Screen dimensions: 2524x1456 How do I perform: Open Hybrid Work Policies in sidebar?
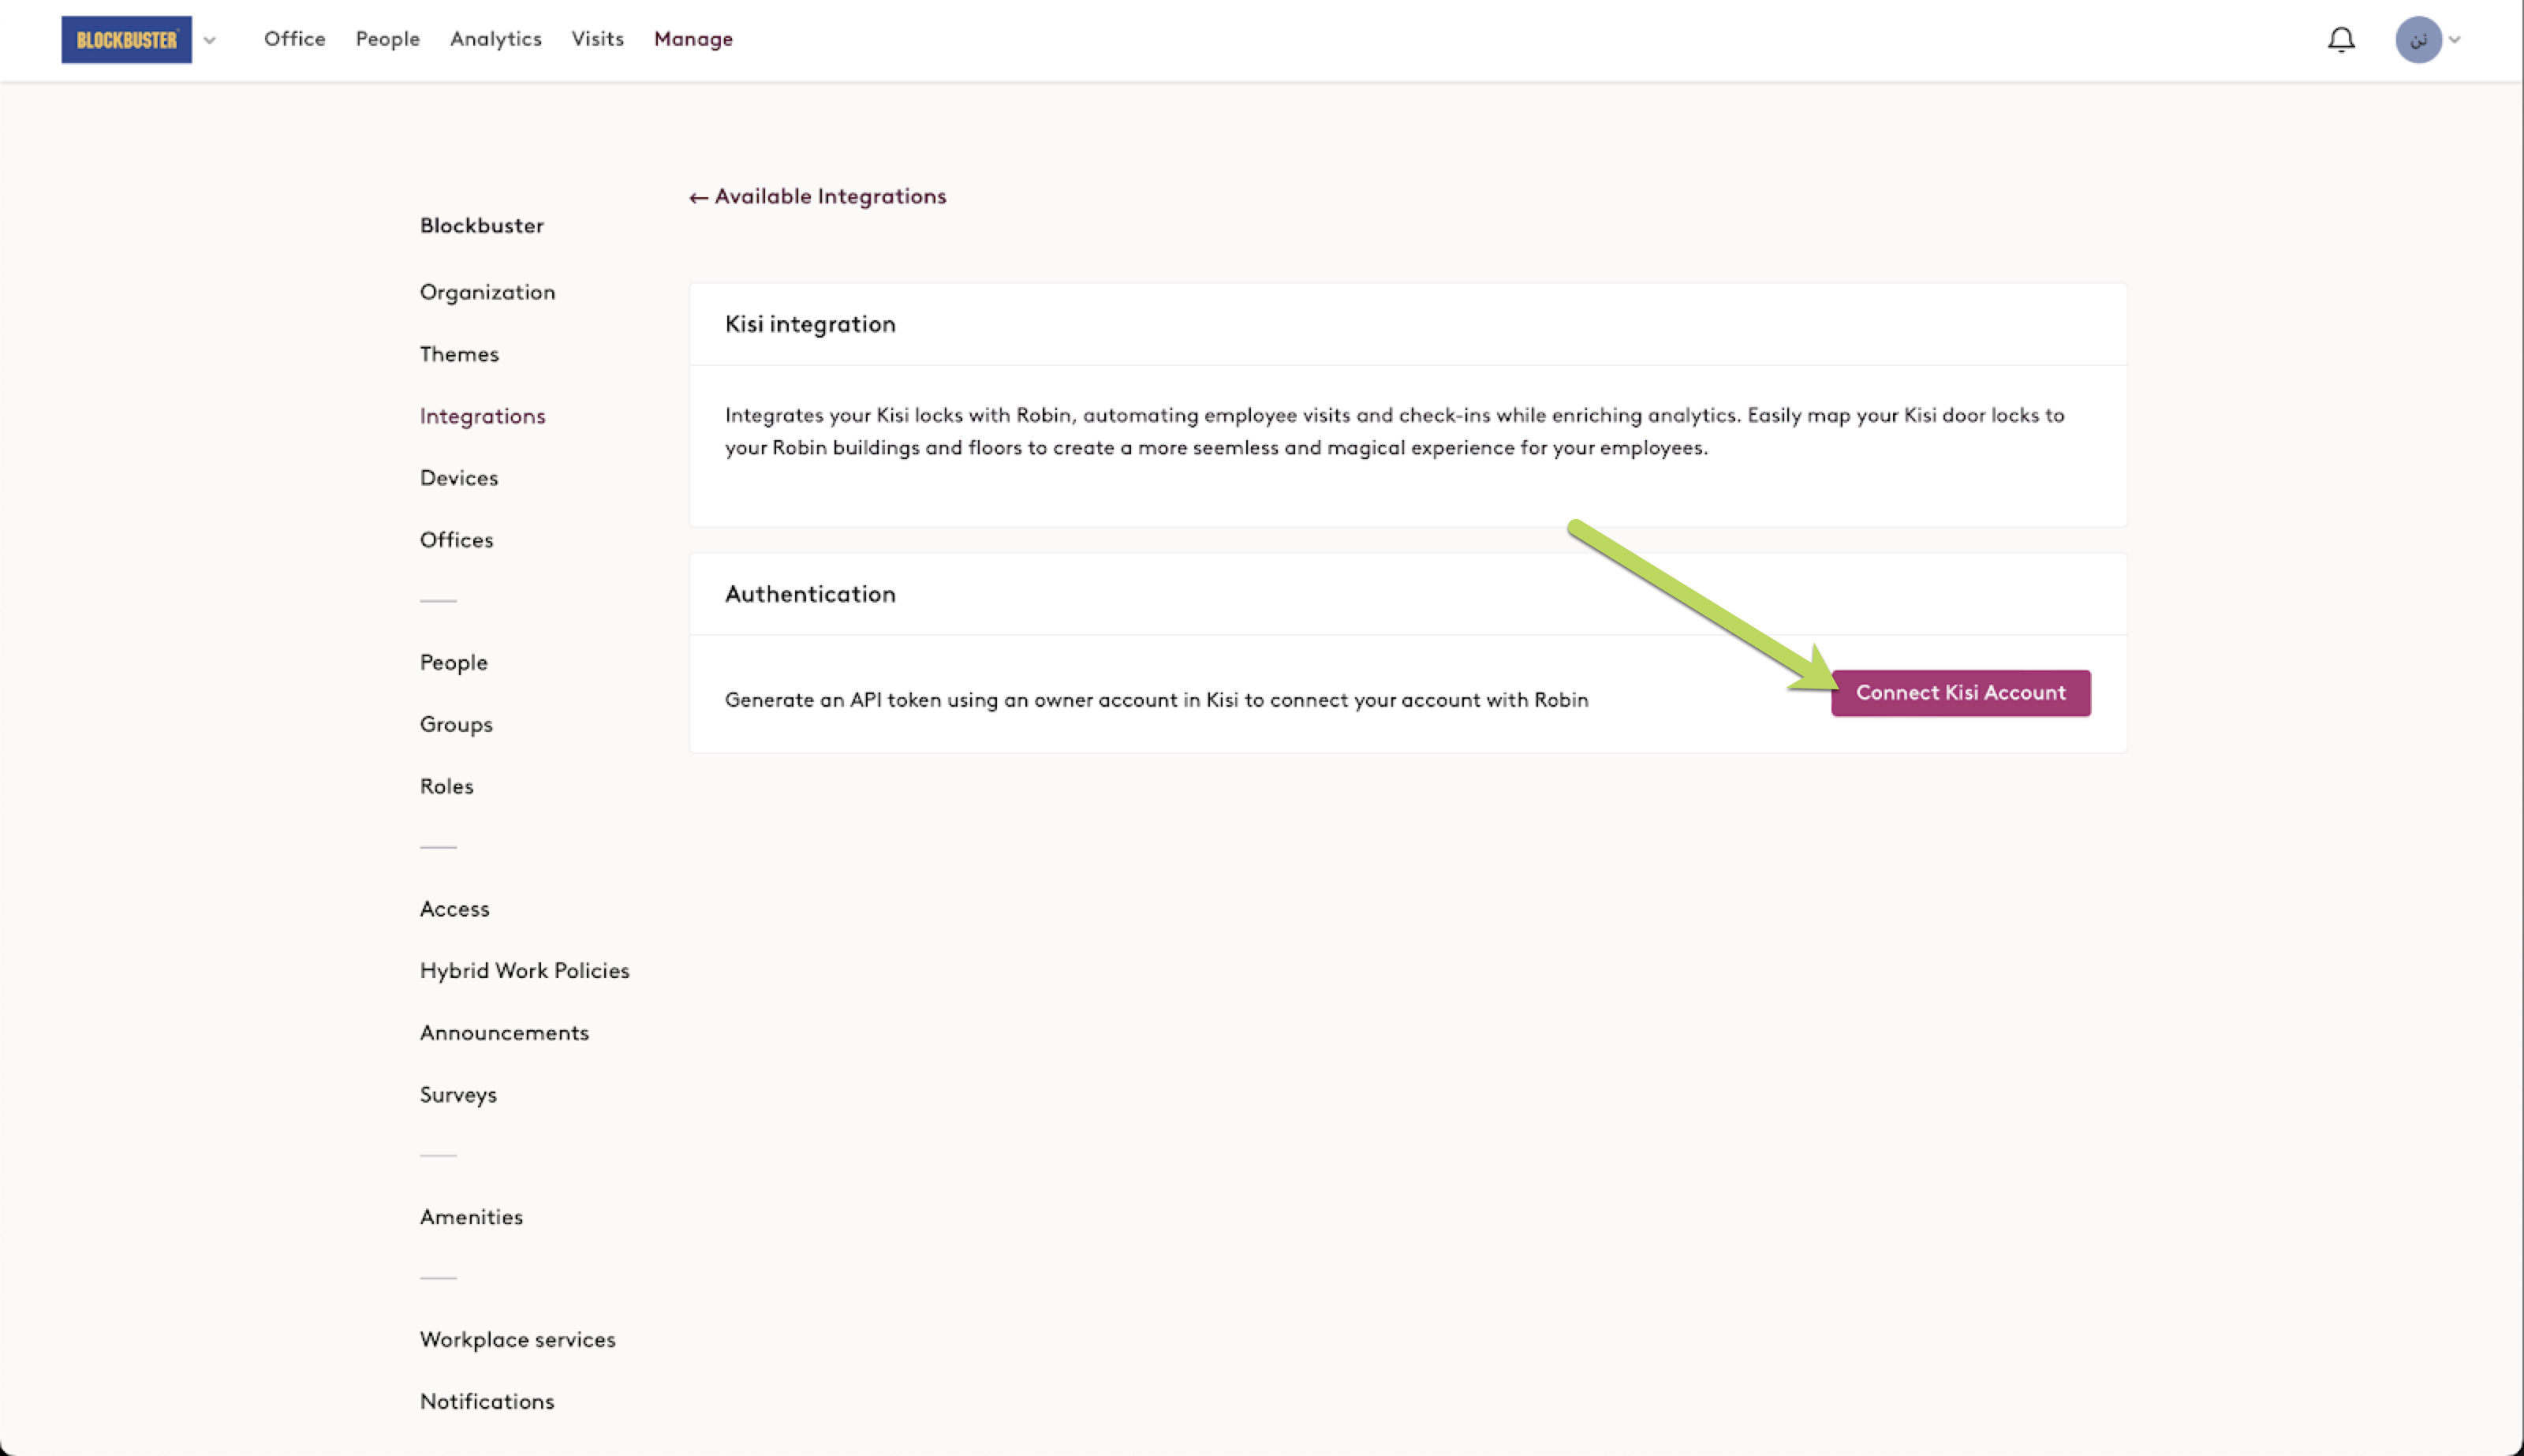[x=525, y=971]
